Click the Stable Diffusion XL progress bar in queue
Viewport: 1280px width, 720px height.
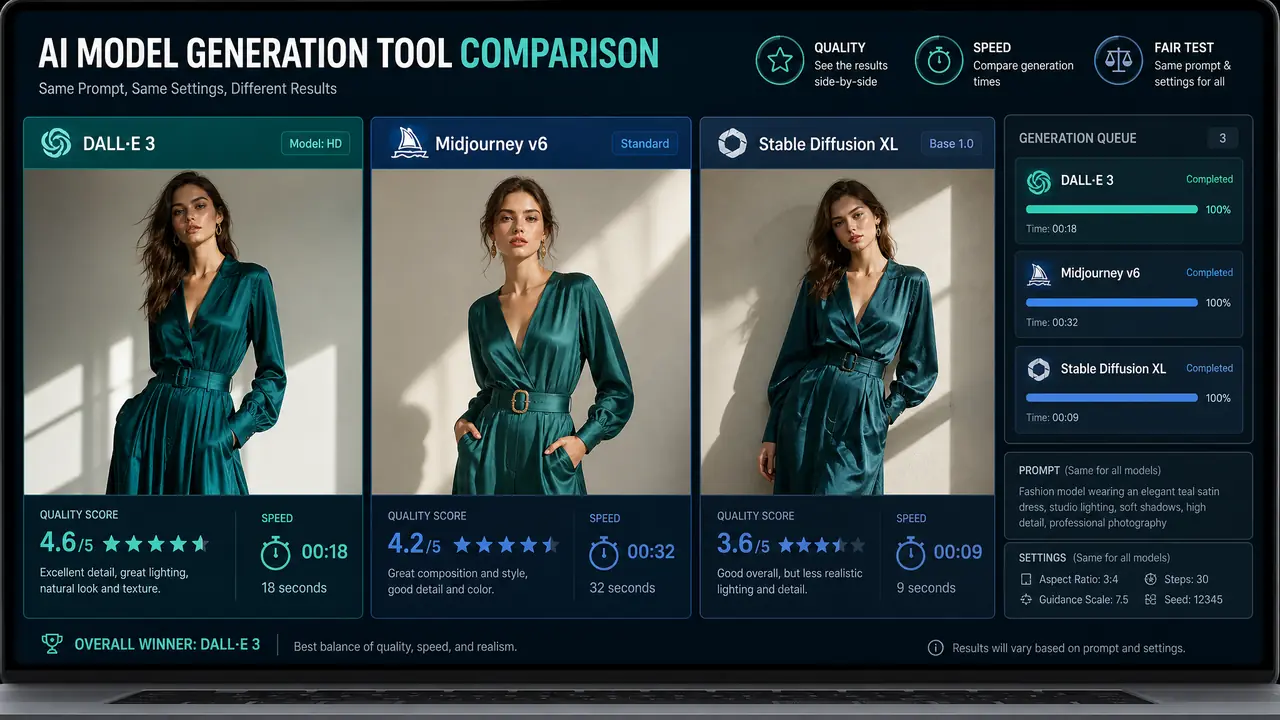tap(1112, 398)
